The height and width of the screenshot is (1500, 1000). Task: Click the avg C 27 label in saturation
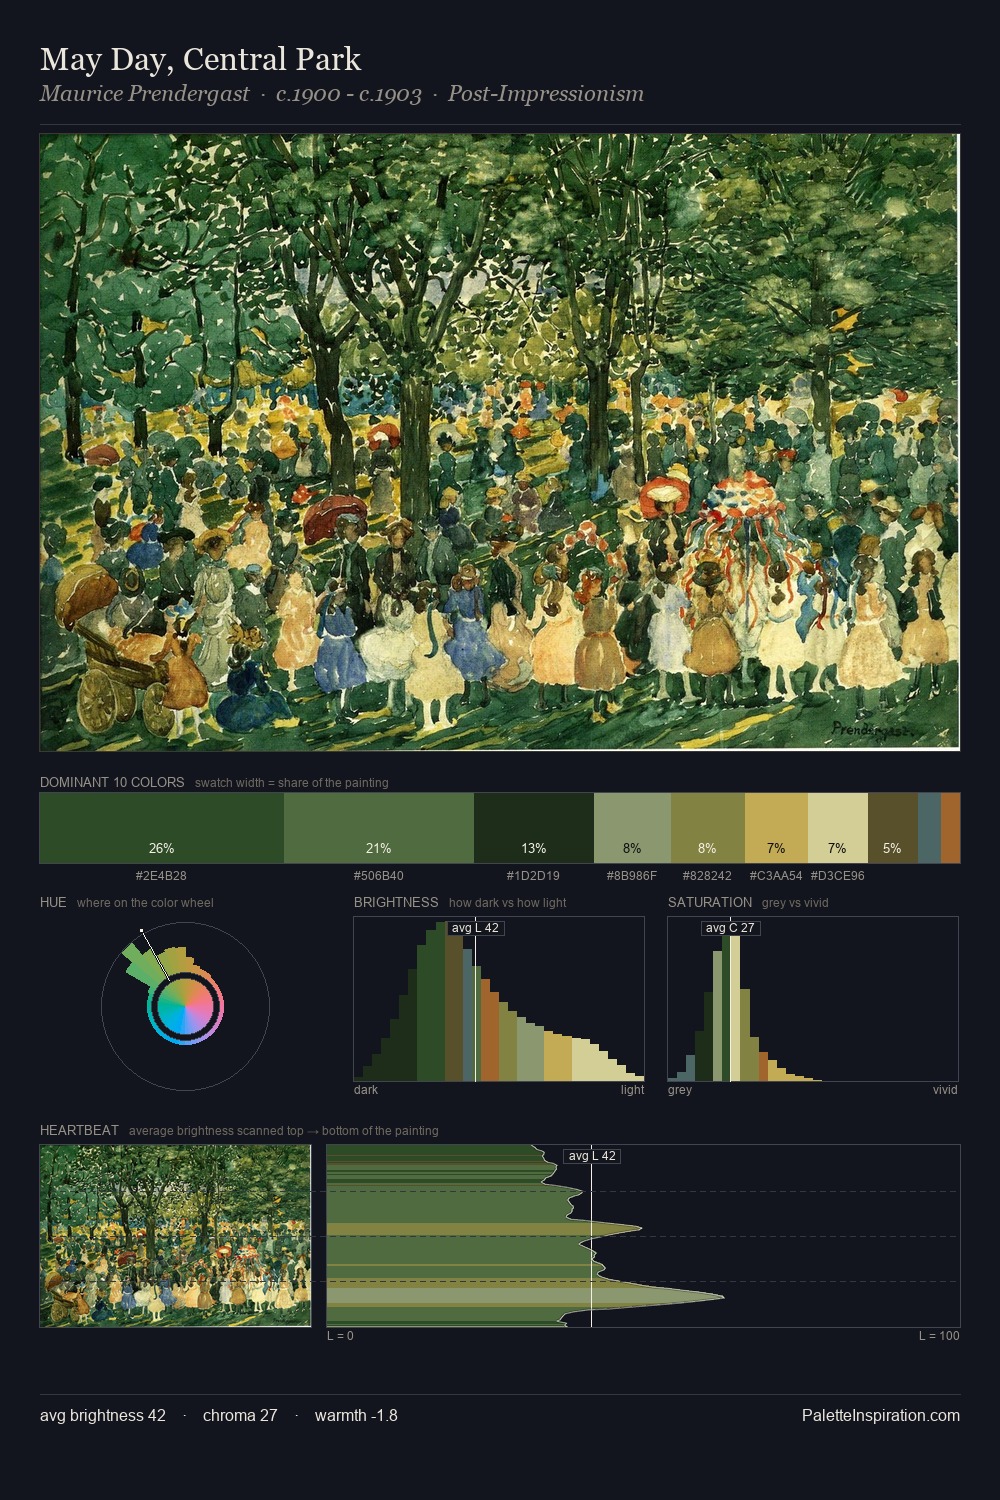[x=730, y=928]
